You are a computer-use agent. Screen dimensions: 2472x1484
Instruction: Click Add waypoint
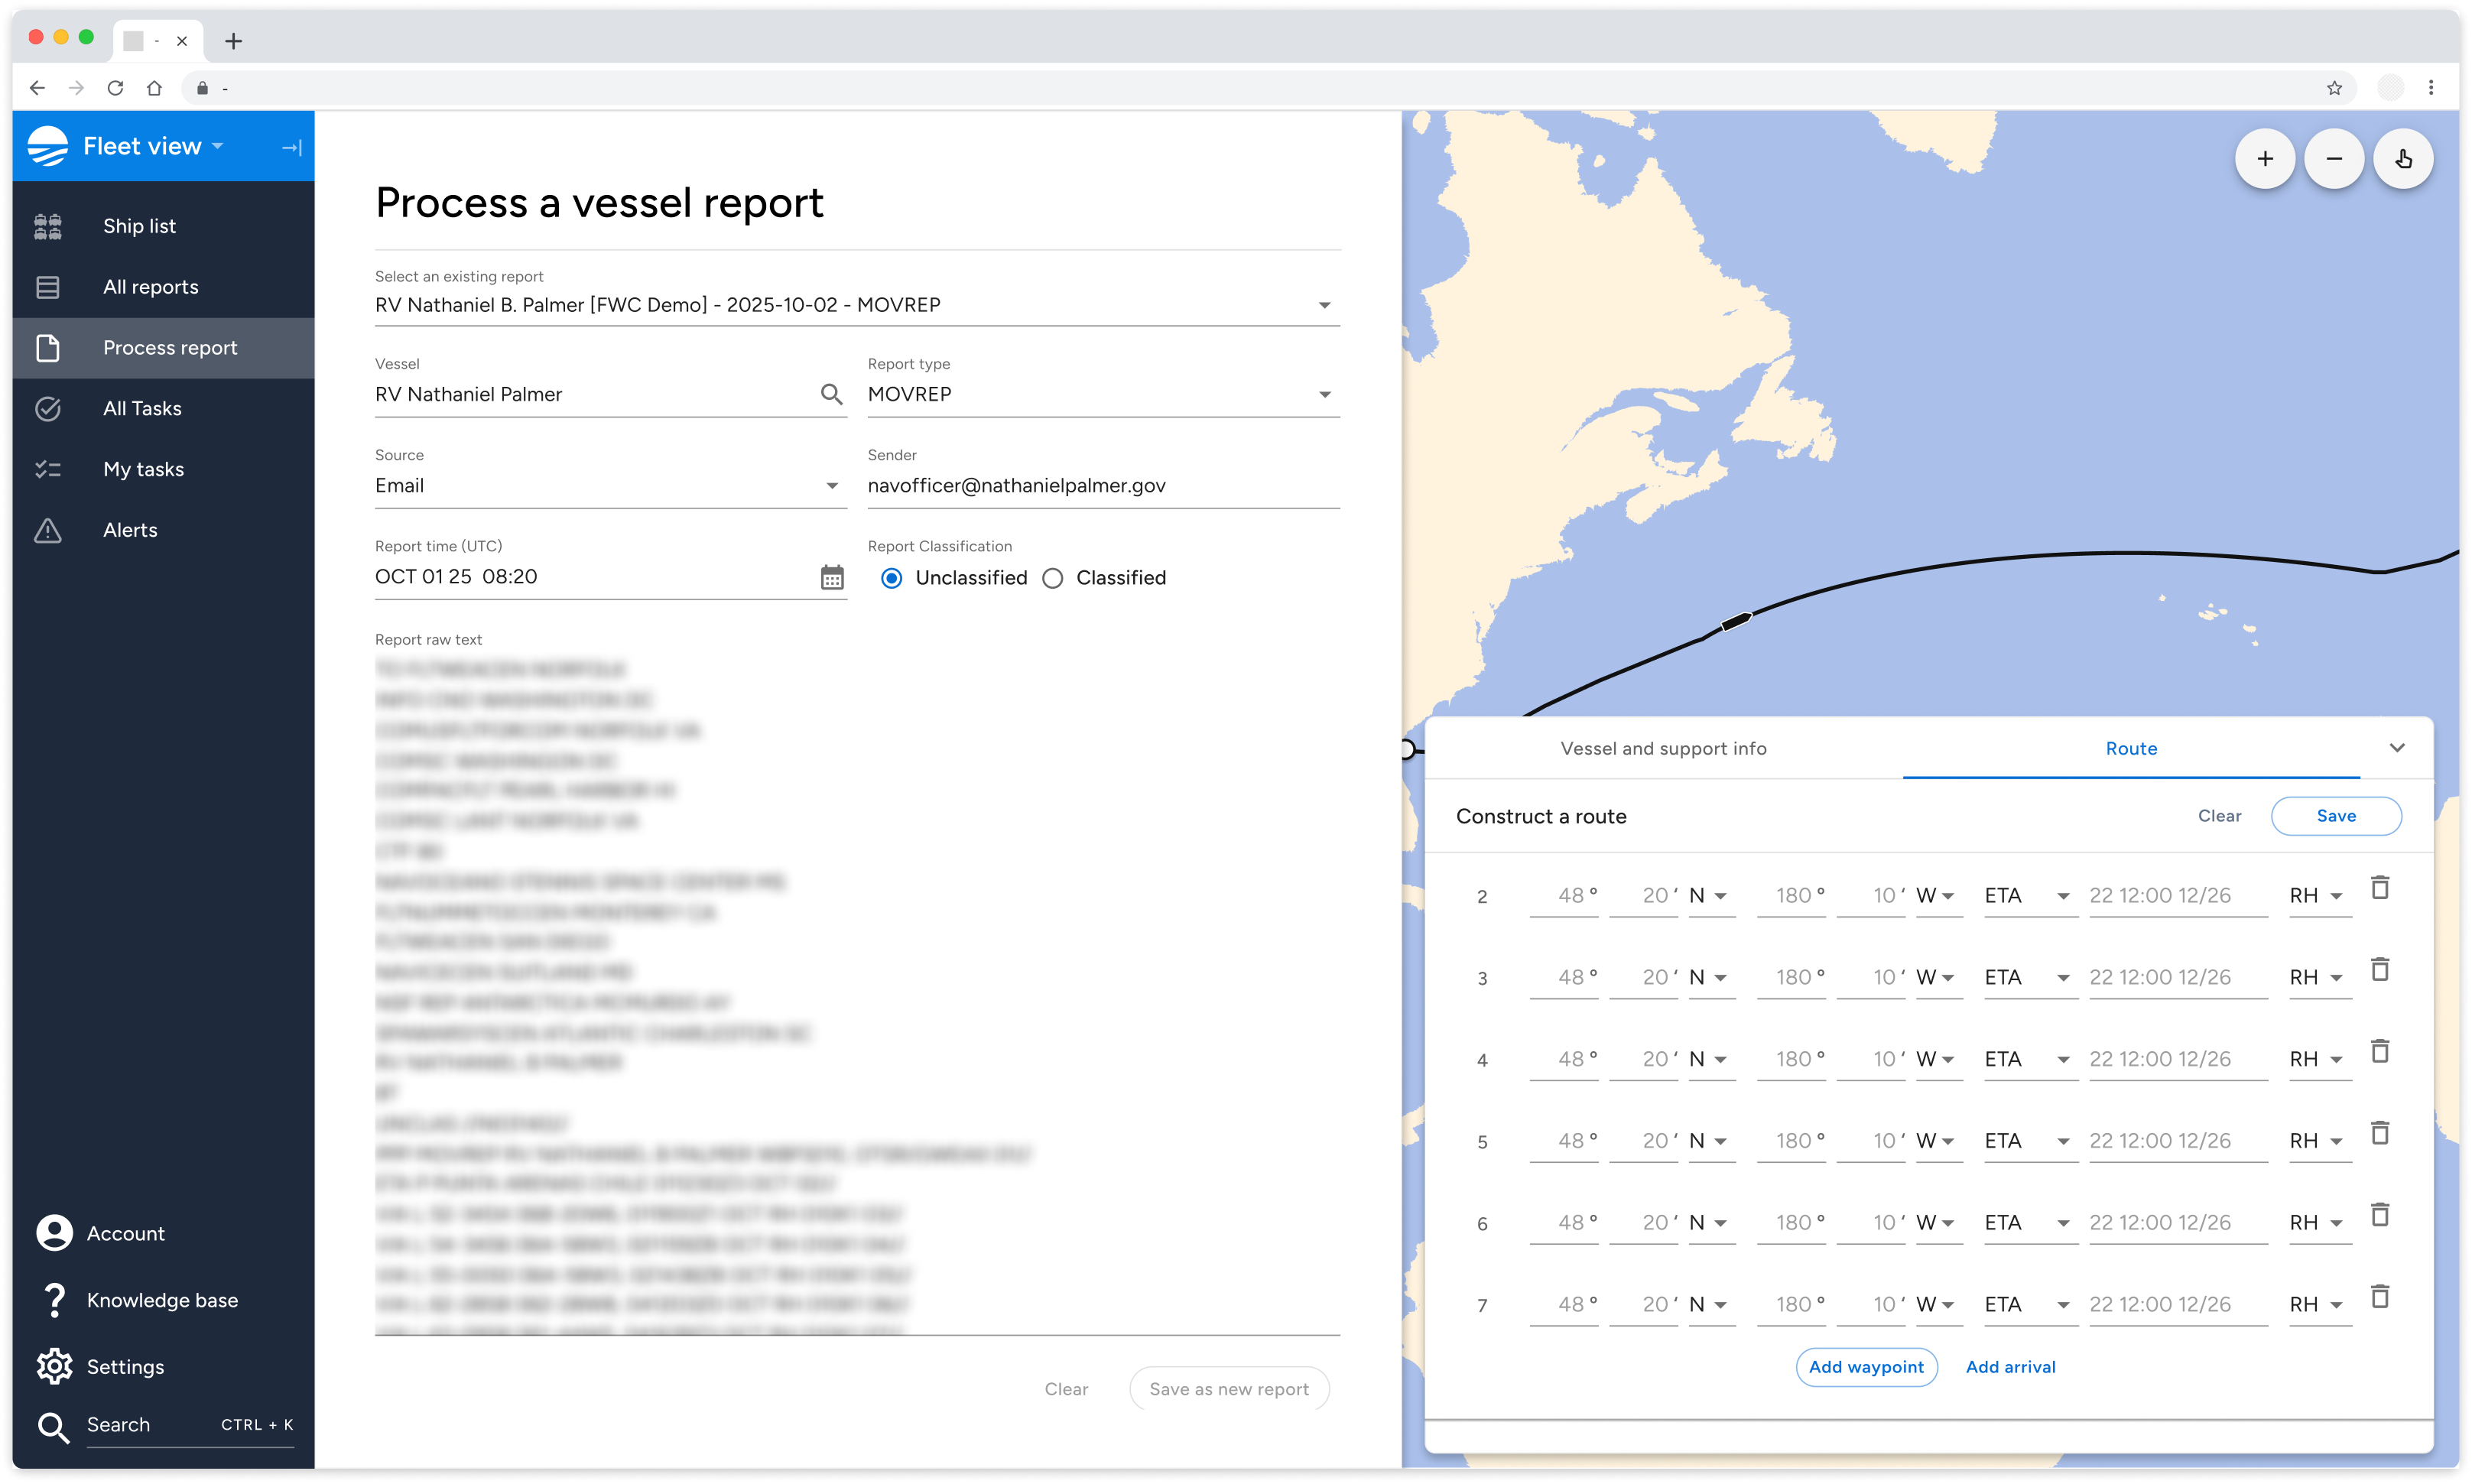pos(1866,1367)
